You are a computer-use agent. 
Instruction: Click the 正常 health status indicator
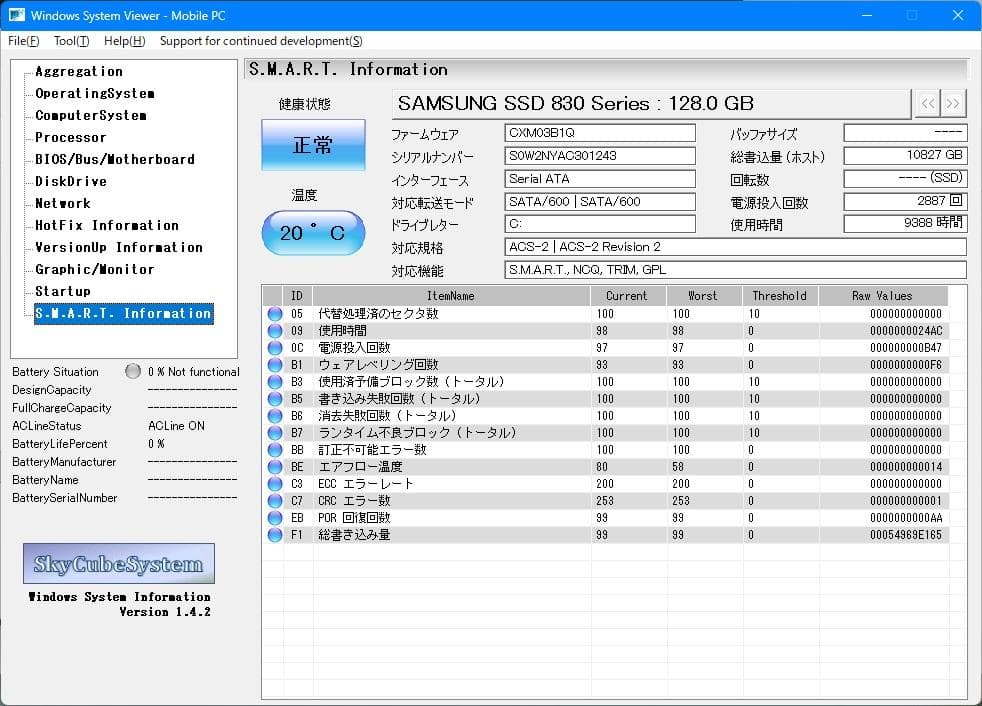coord(314,144)
